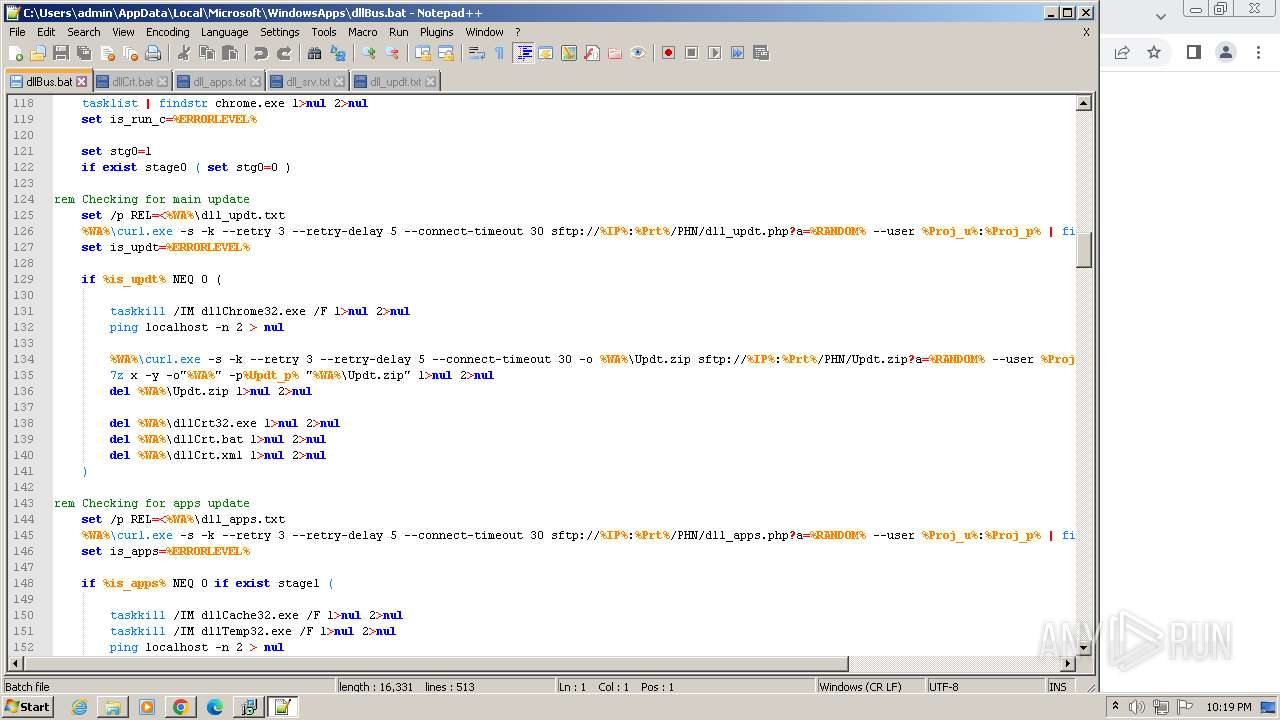Open Internet Explorer from the taskbar
The height and width of the screenshot is (720, 1280).
[x=79, y=707]
